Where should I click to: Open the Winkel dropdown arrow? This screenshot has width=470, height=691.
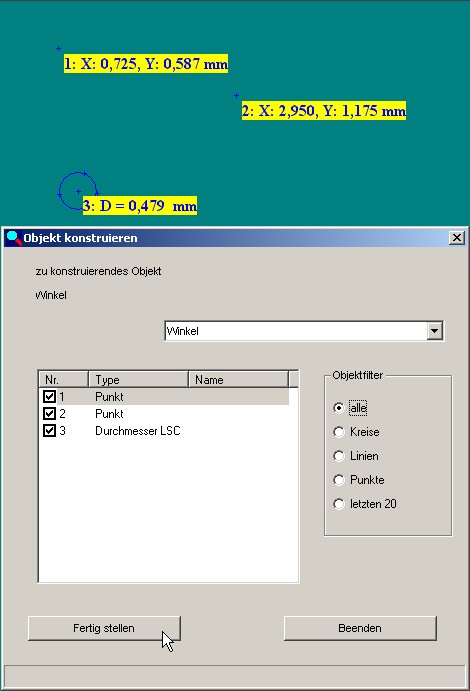[x=434, y=331]
